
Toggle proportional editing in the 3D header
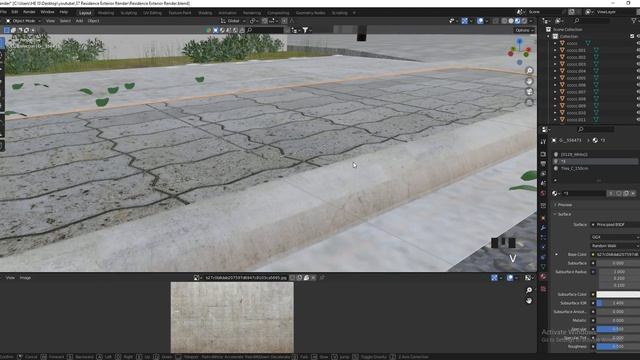coord(284,21)
